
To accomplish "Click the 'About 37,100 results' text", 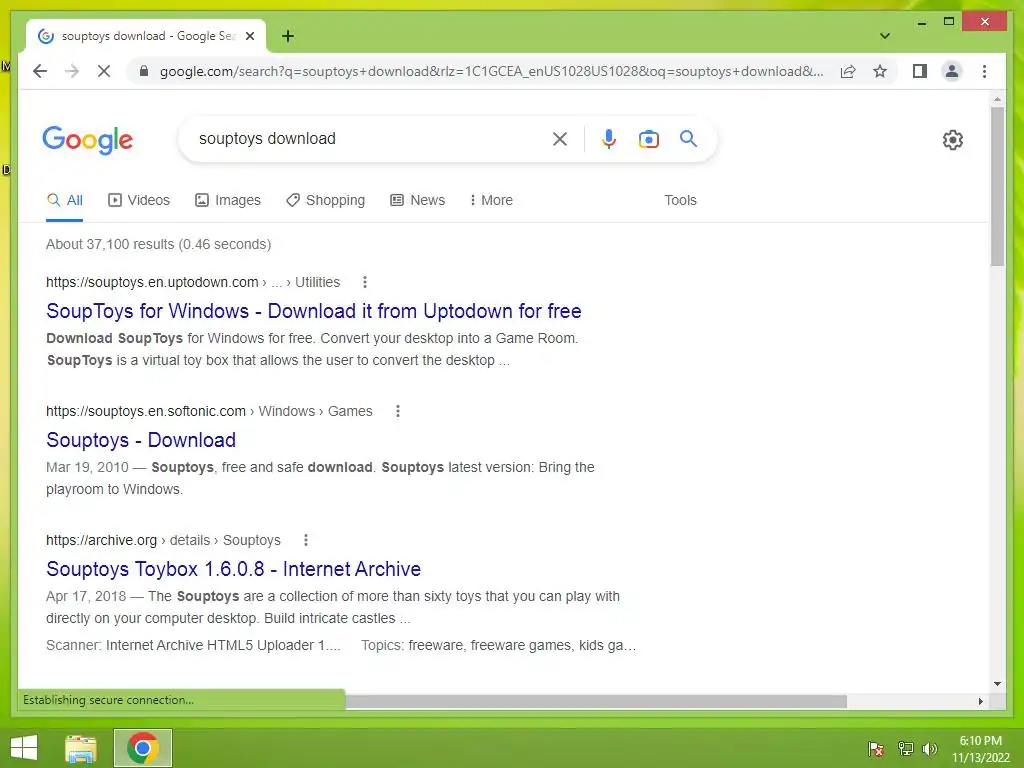I will 158,244.
